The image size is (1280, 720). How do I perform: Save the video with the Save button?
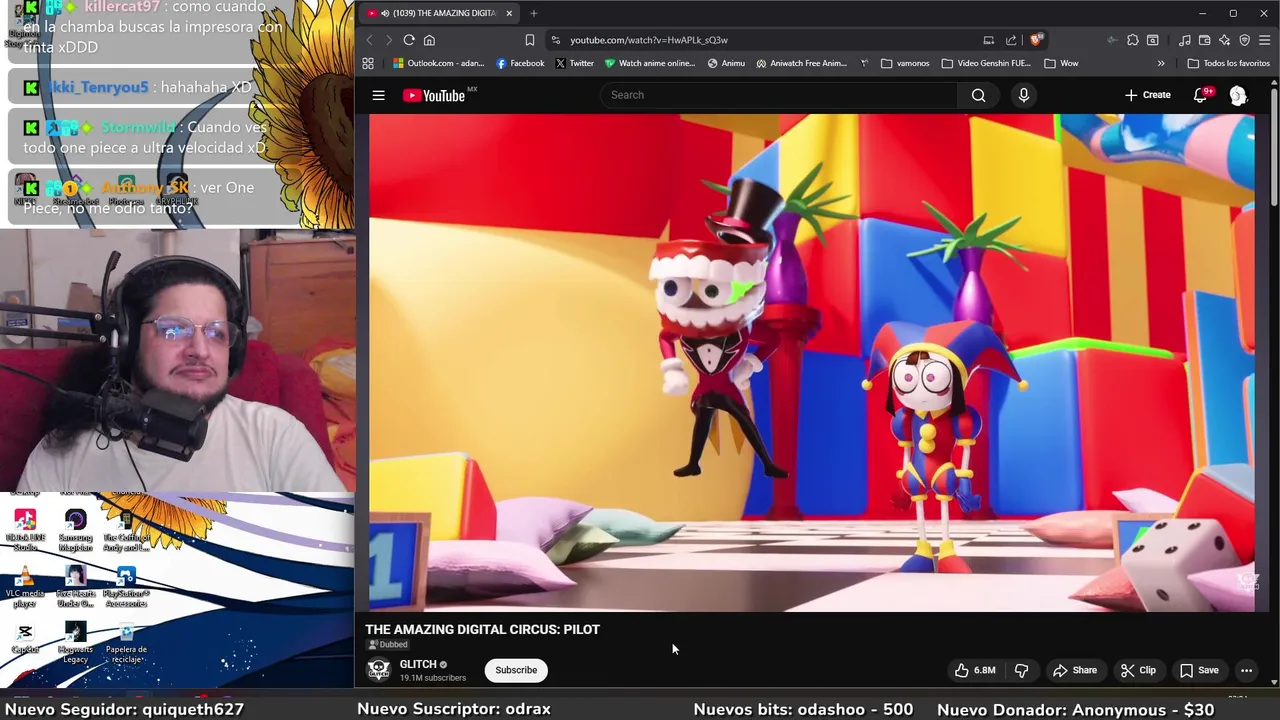pyautogui.click(x=1199, y=670)
